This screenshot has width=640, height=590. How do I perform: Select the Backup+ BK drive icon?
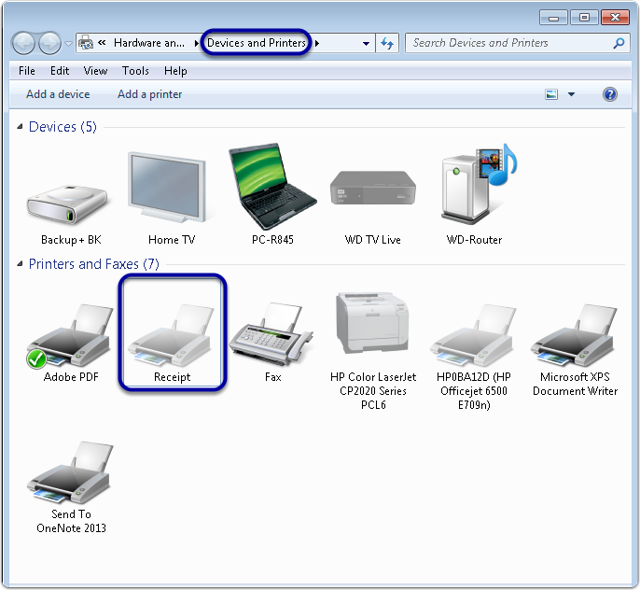(68, 206)
